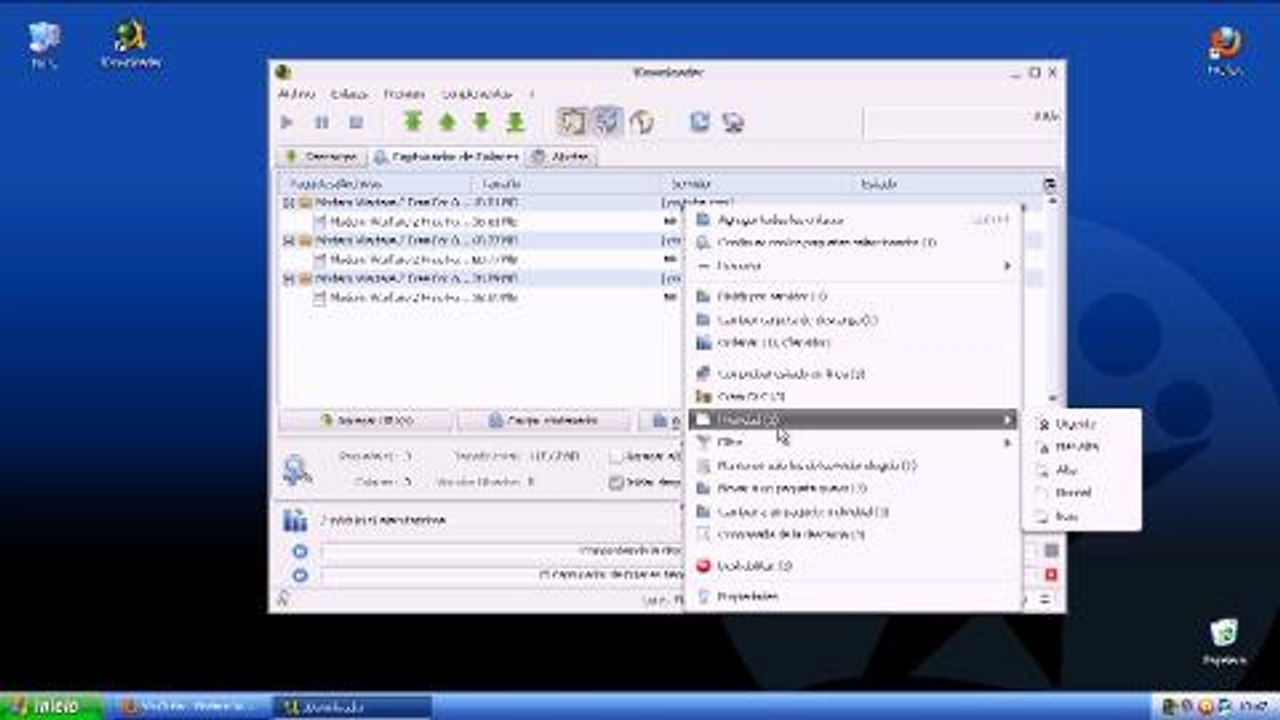Start downloads with the play icon

click(x=288, y=123)
